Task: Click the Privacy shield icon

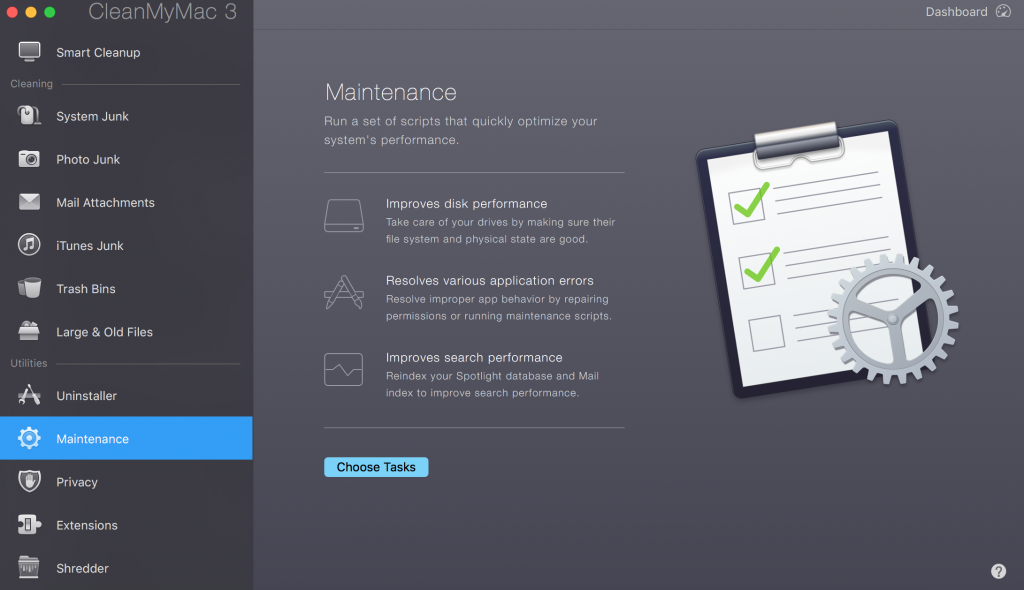Action: [x=29, y=482]
